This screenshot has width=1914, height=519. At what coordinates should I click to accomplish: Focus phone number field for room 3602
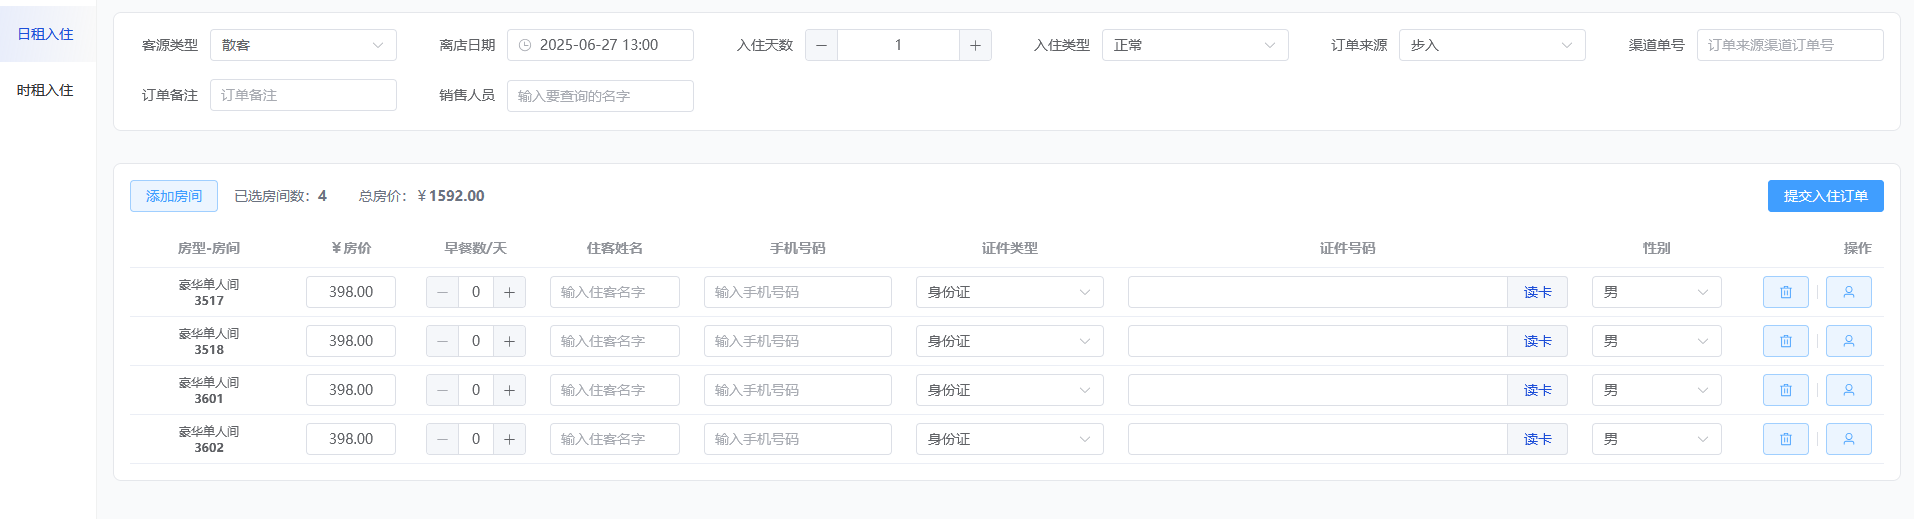(798, 439)
